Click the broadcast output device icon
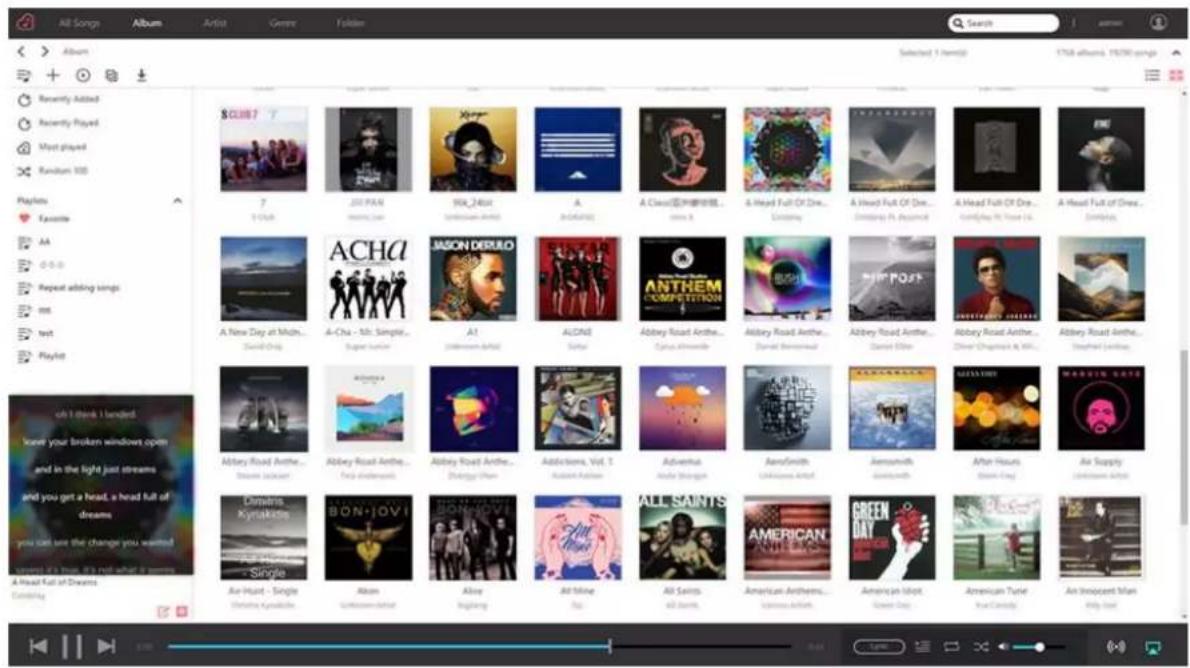This screenshot has width=1190, height=668. click(1116, 647)
